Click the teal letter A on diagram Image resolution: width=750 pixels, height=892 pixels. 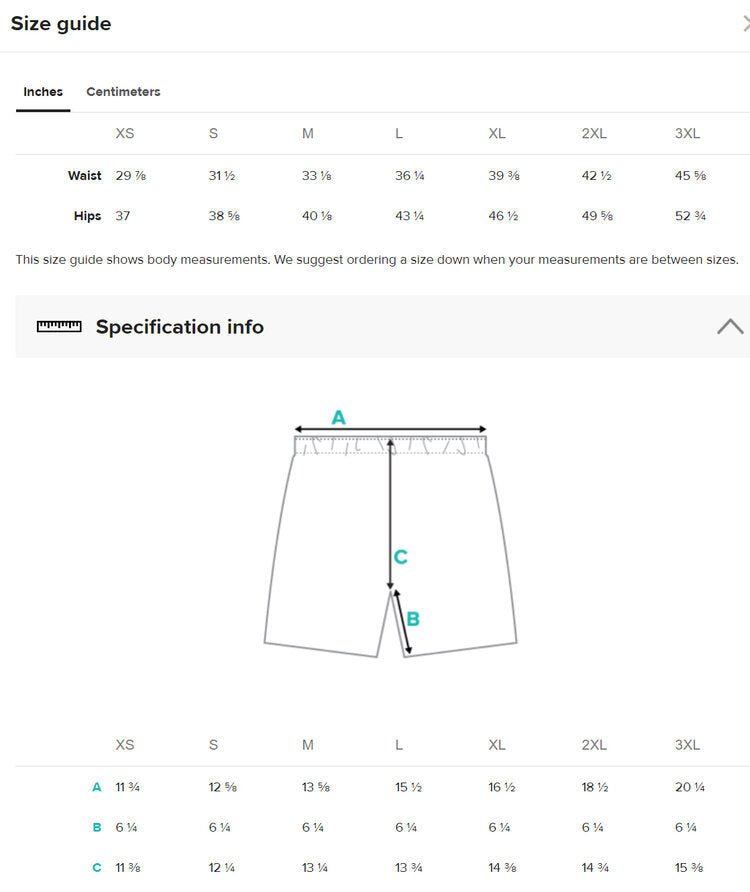pos(338,417)
